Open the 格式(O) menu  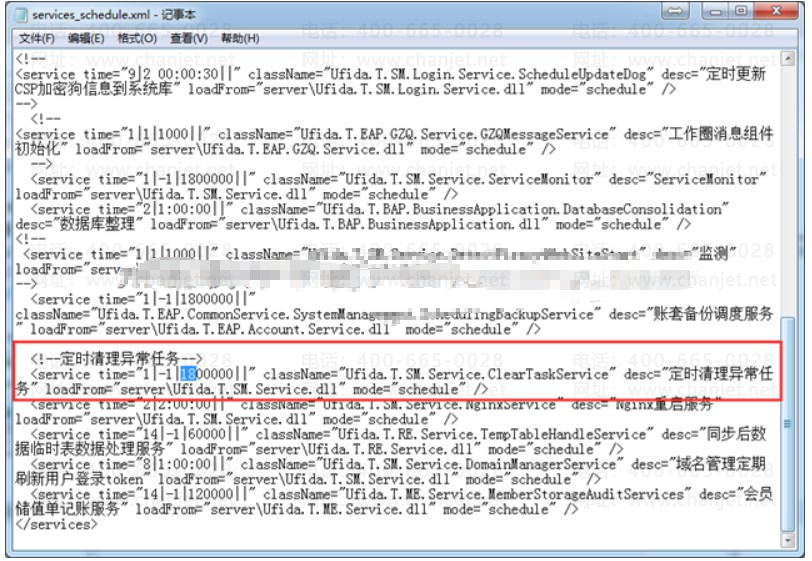click(137, 38)
